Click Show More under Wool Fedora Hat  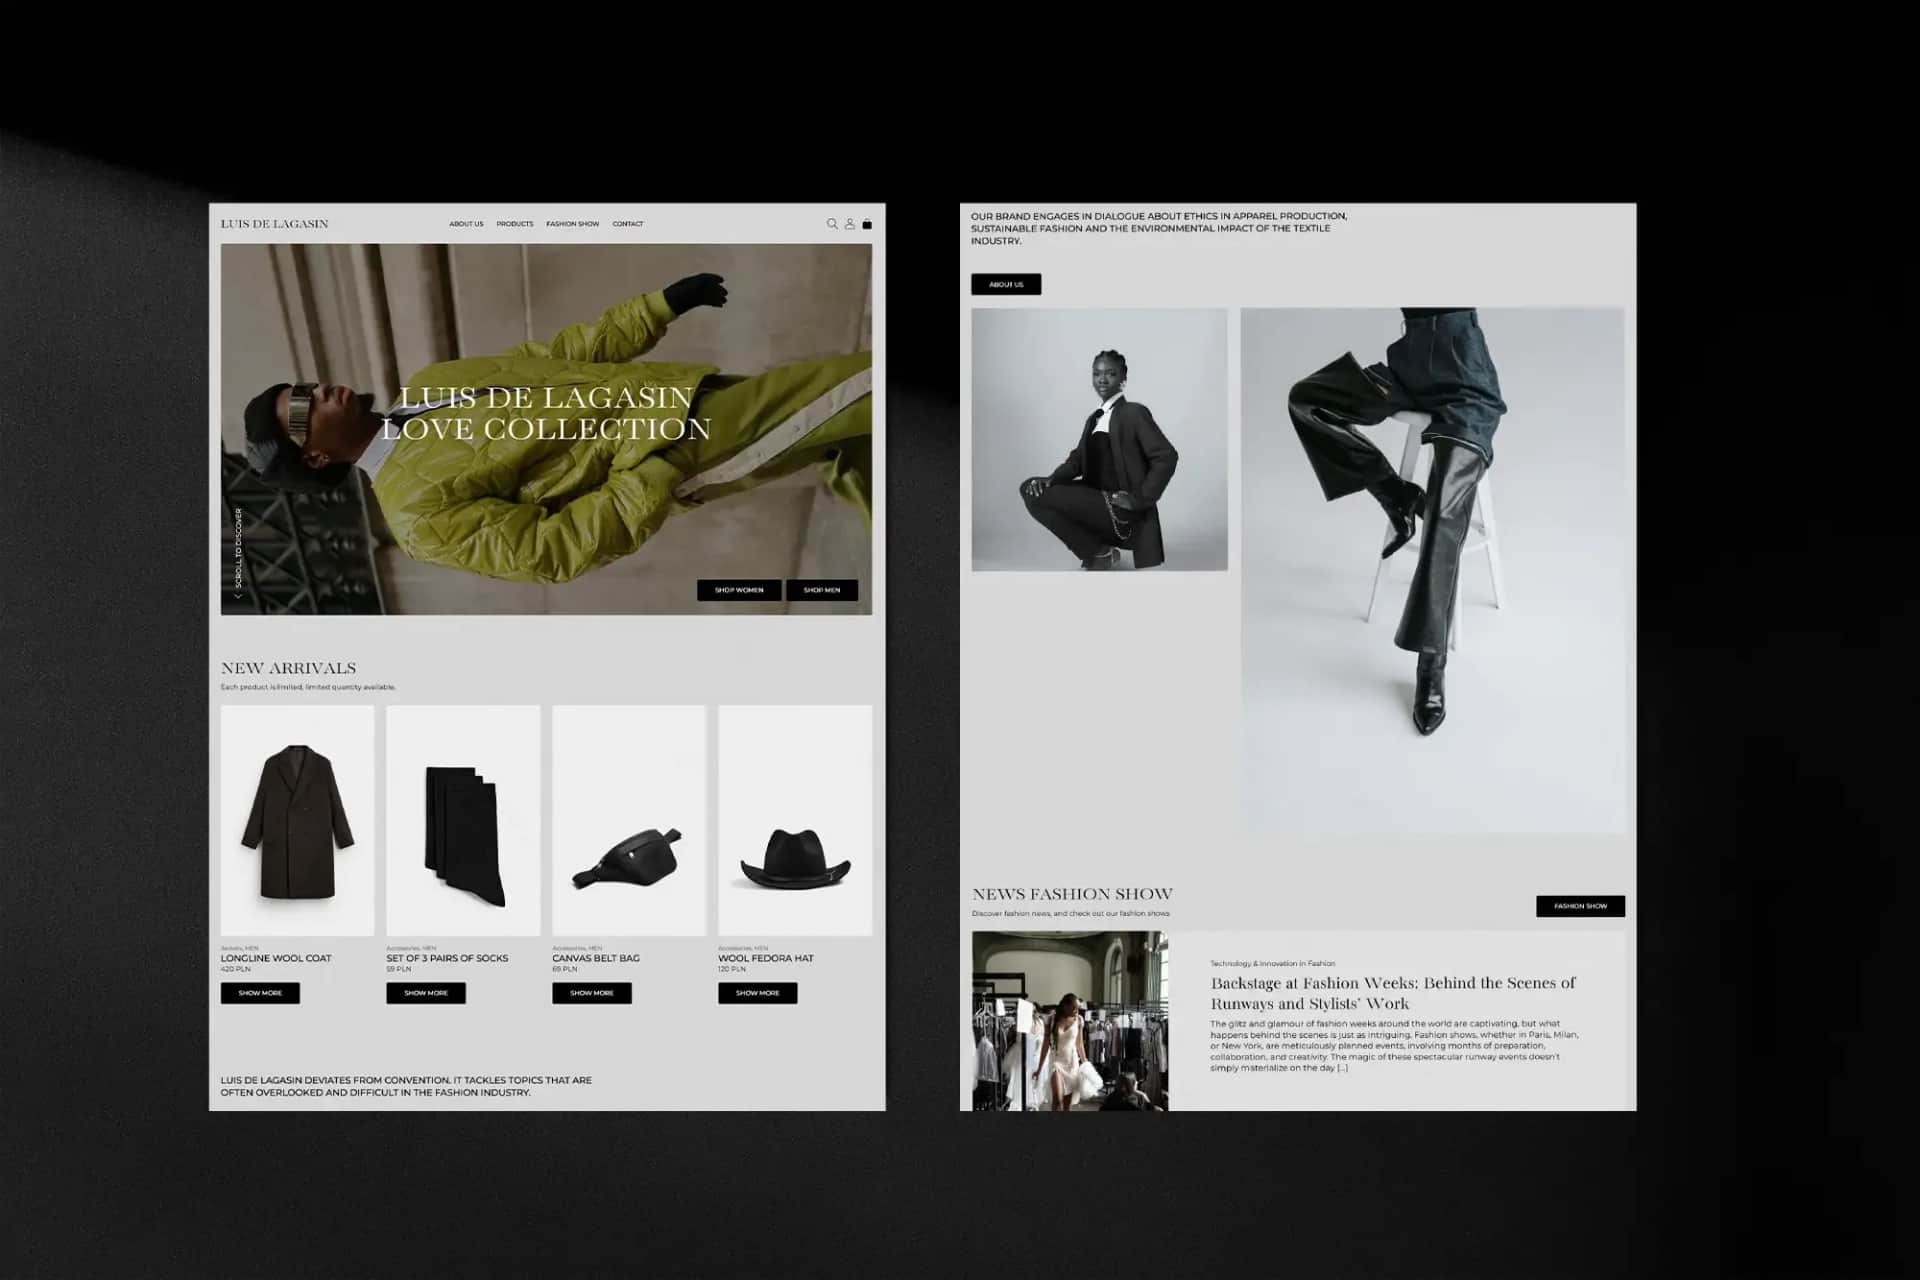pos(757,993)
